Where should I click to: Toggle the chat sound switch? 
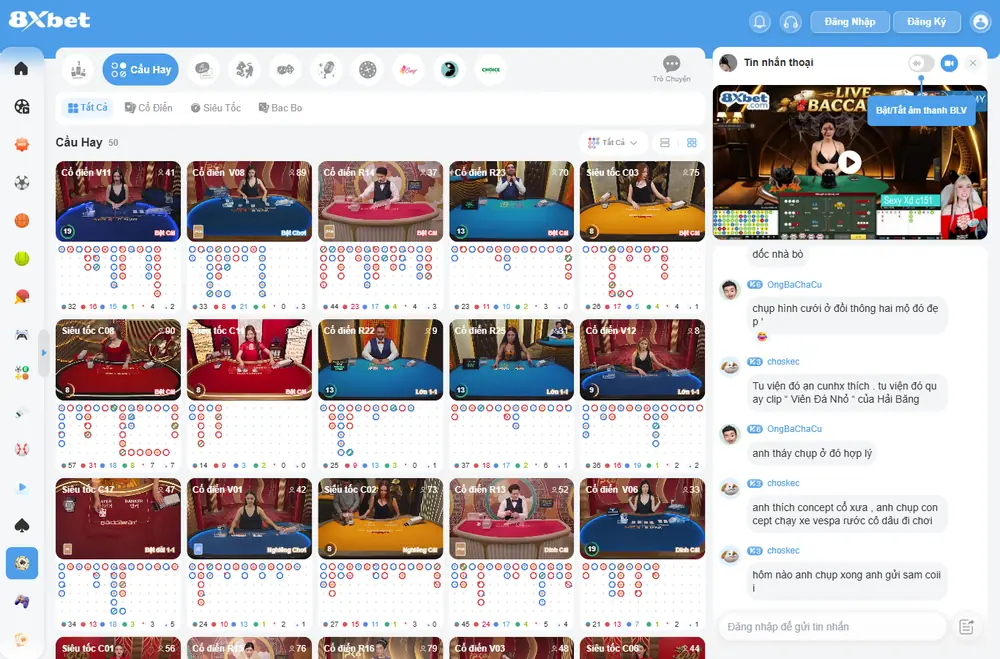[921, 63]
